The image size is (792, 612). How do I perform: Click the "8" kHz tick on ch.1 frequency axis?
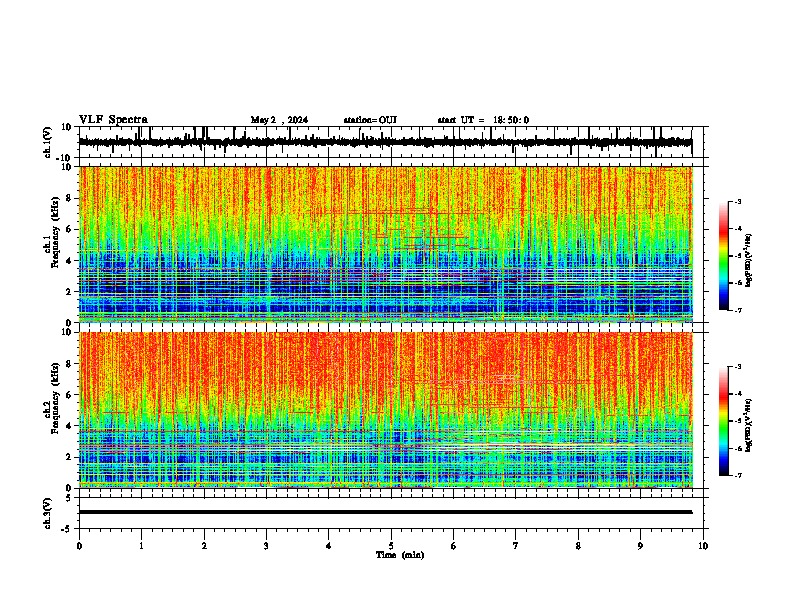point(70,198)
